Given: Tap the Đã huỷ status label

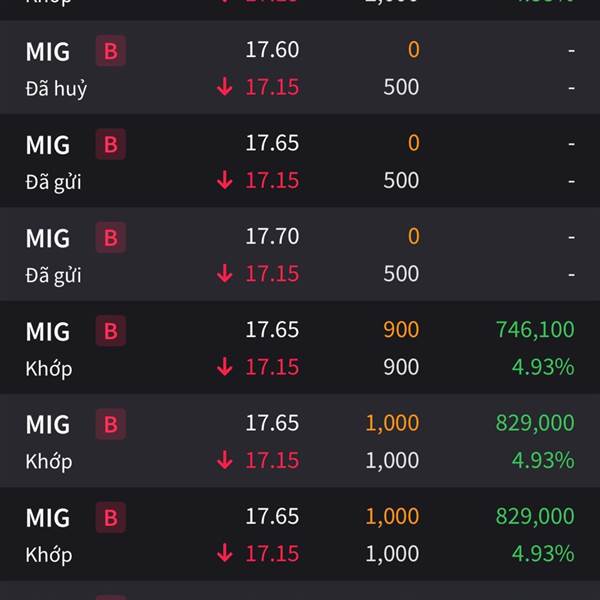Looking at the screenshot, I should coord(56,89).
